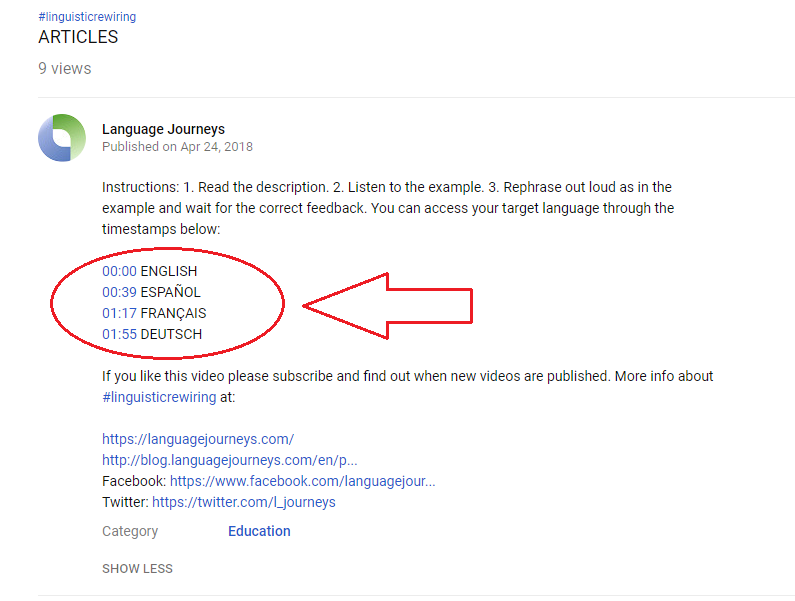Jump to the 01:17 FRANÇAIS timestamp
This screenshot has width=795, height=601.
click(119, 313)
